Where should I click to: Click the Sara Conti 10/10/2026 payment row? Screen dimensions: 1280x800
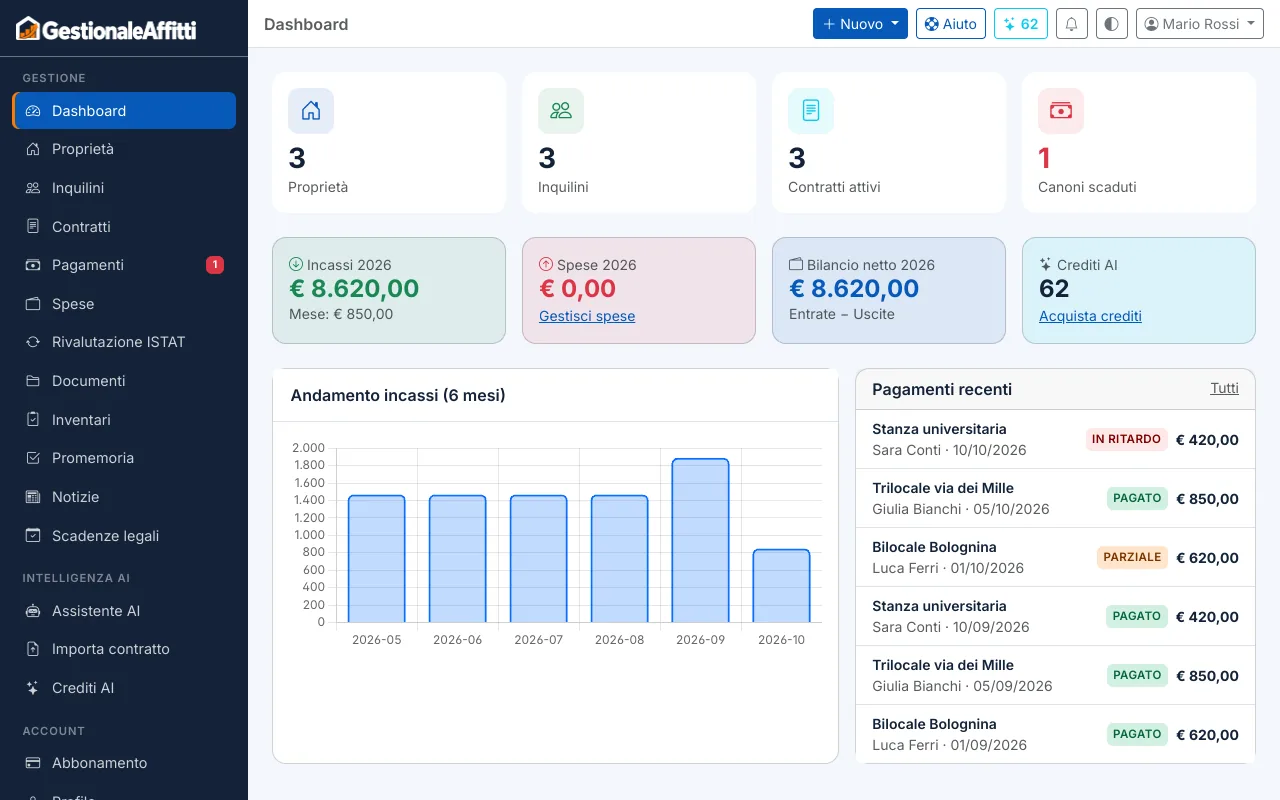tap(1055, 440)
